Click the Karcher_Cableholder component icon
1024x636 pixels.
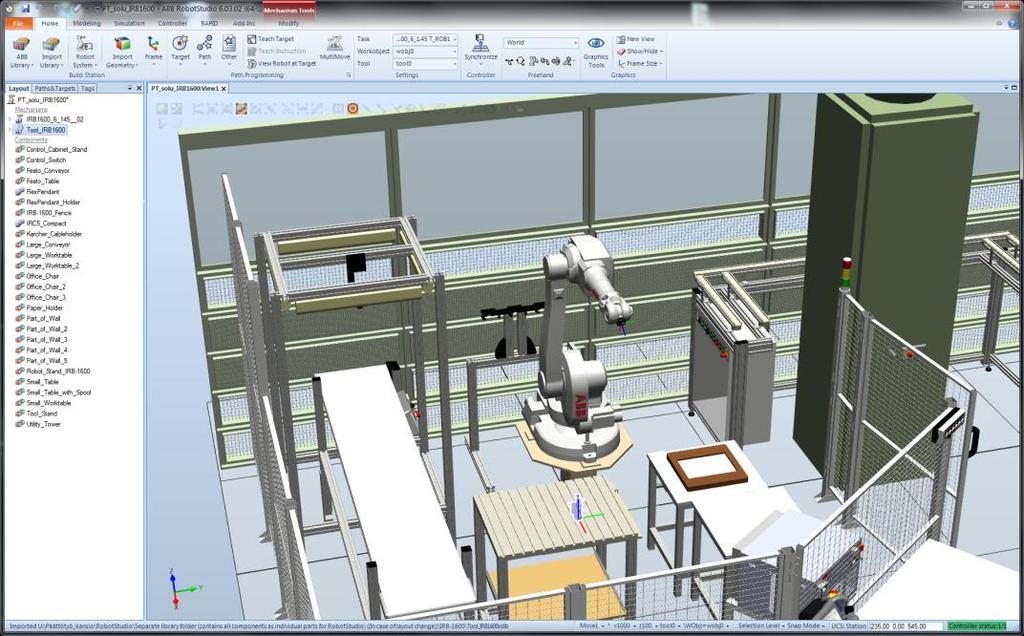[x=20, y=234]
